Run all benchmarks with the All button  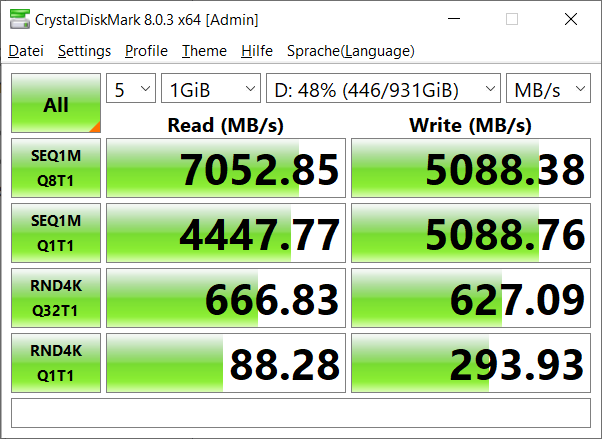(x=56, y=103)
